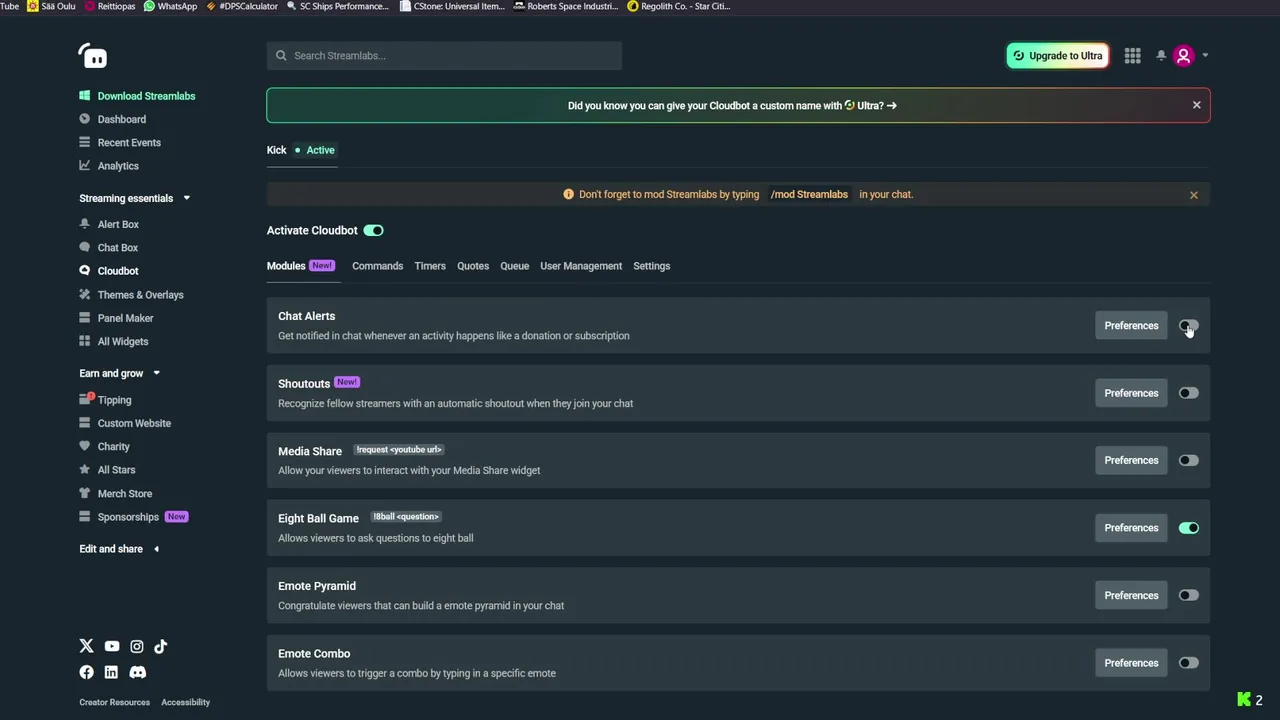Click the All Stars icon
This screenshot has height=720, width=1280.
[84, 469]
